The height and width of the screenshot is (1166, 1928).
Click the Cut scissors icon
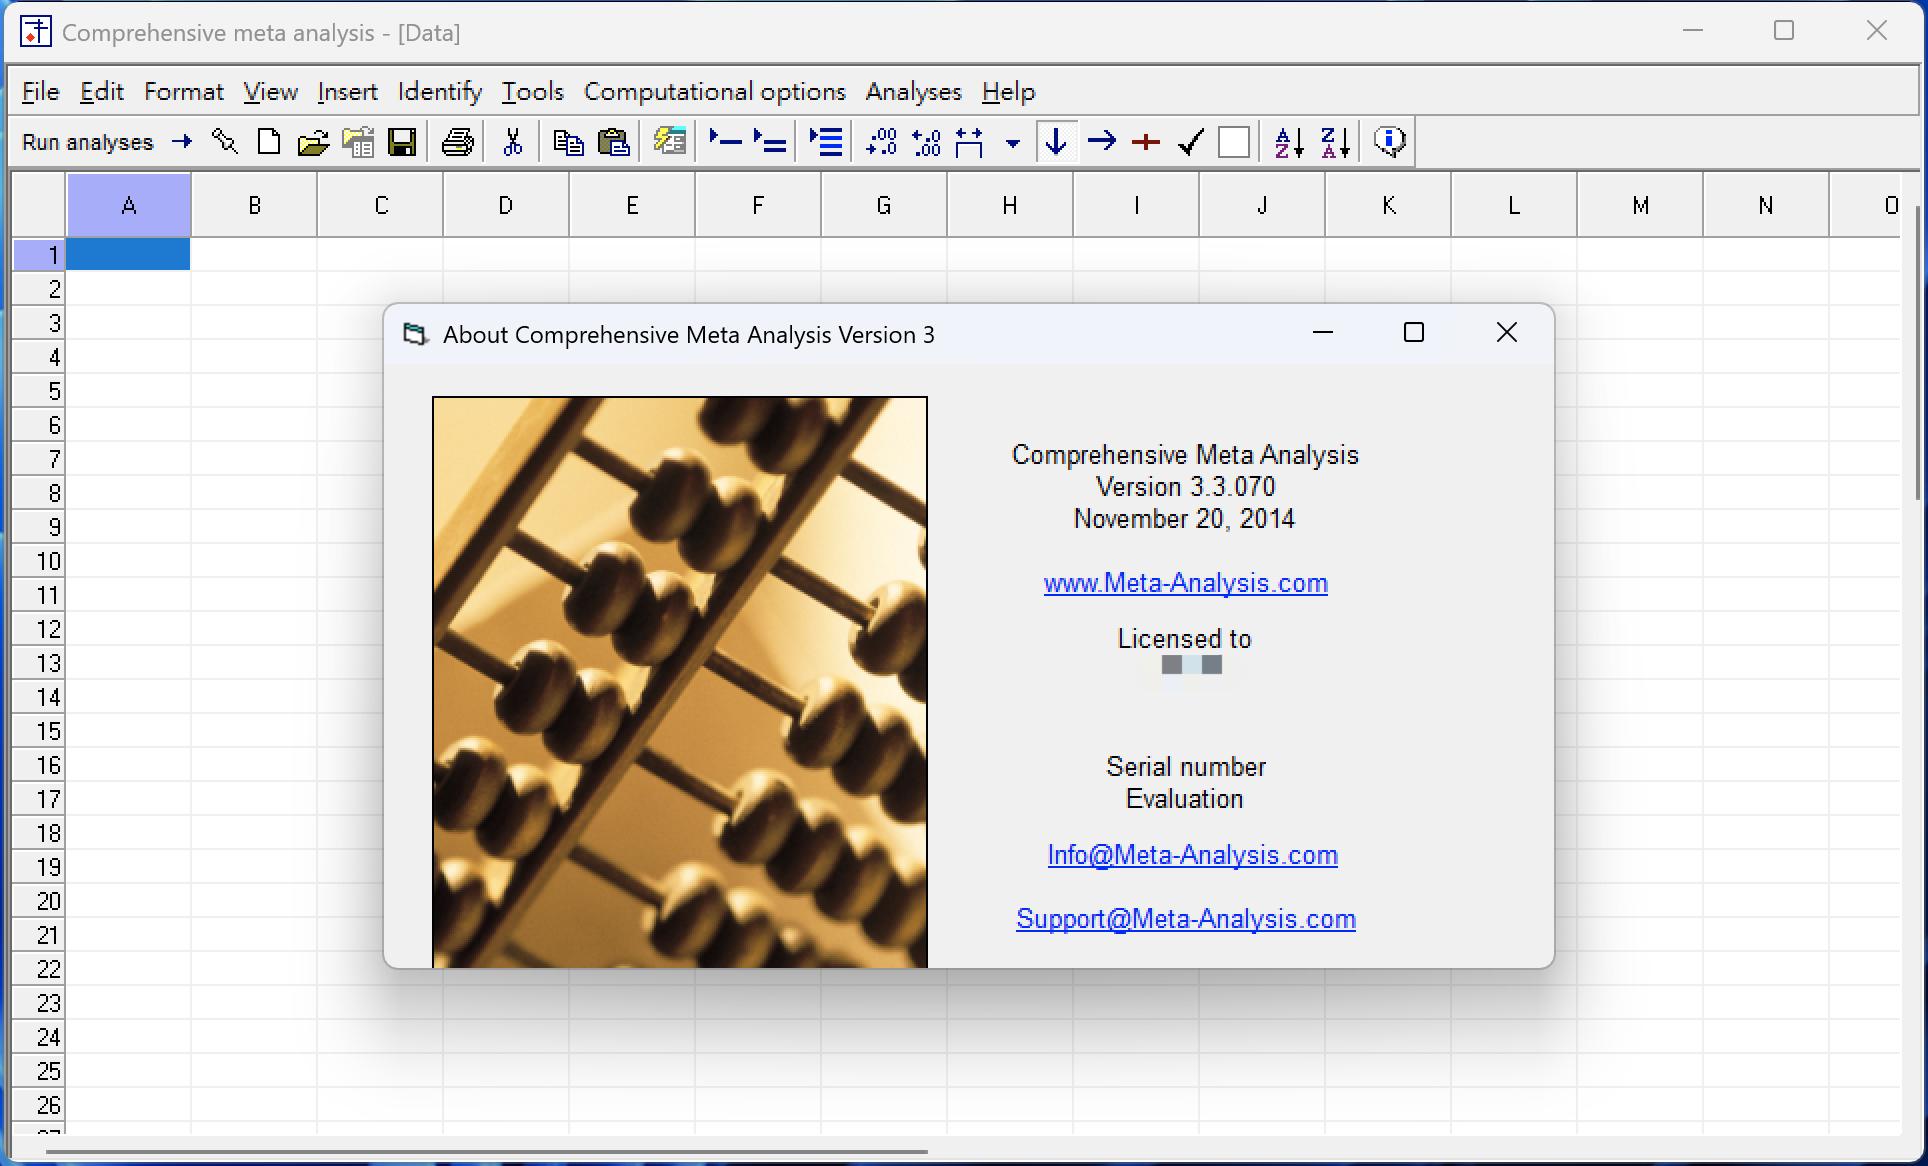pos(513,142)
